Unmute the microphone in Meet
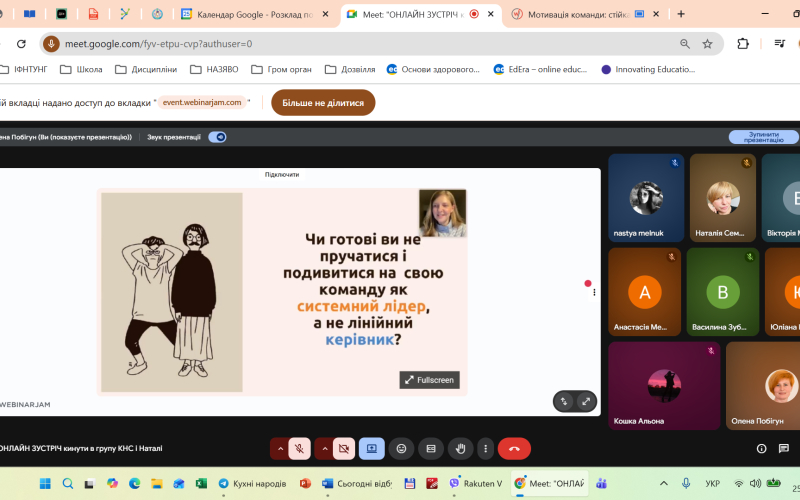 tap(300, 449)
